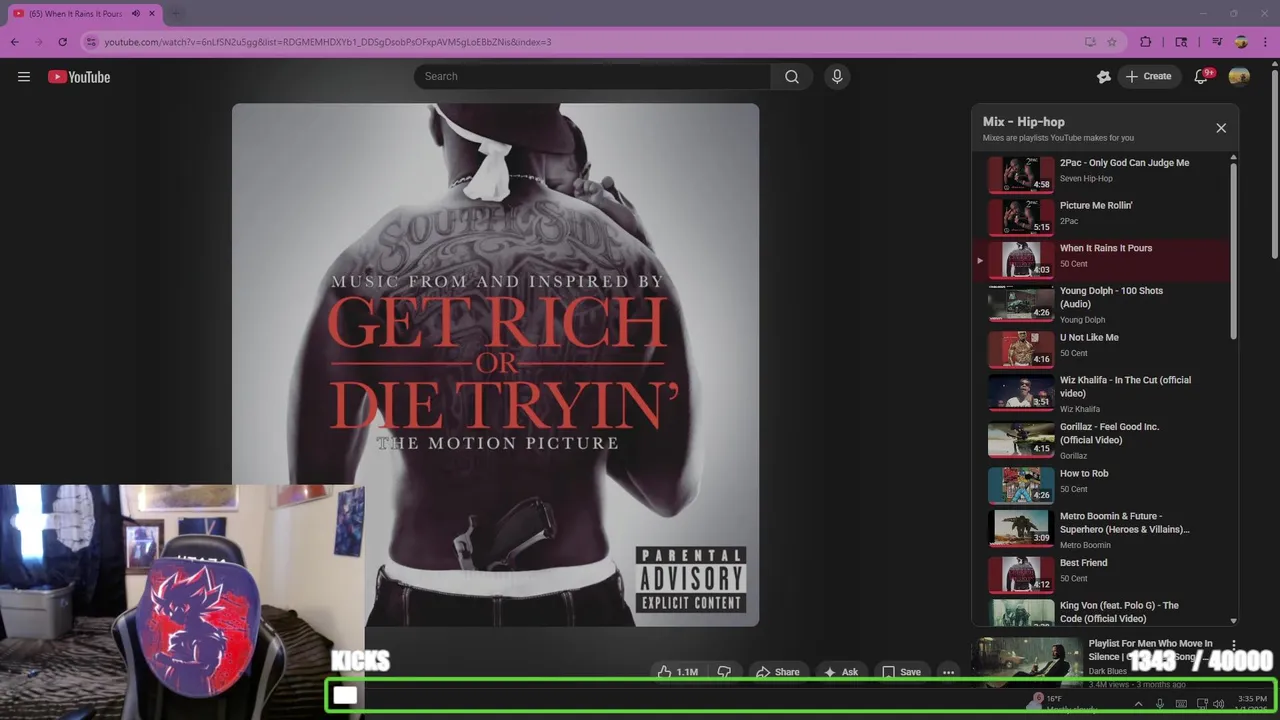
Task: Click the install app icon in address bar
Action: pyautogui.click(x=1090, y=42)
